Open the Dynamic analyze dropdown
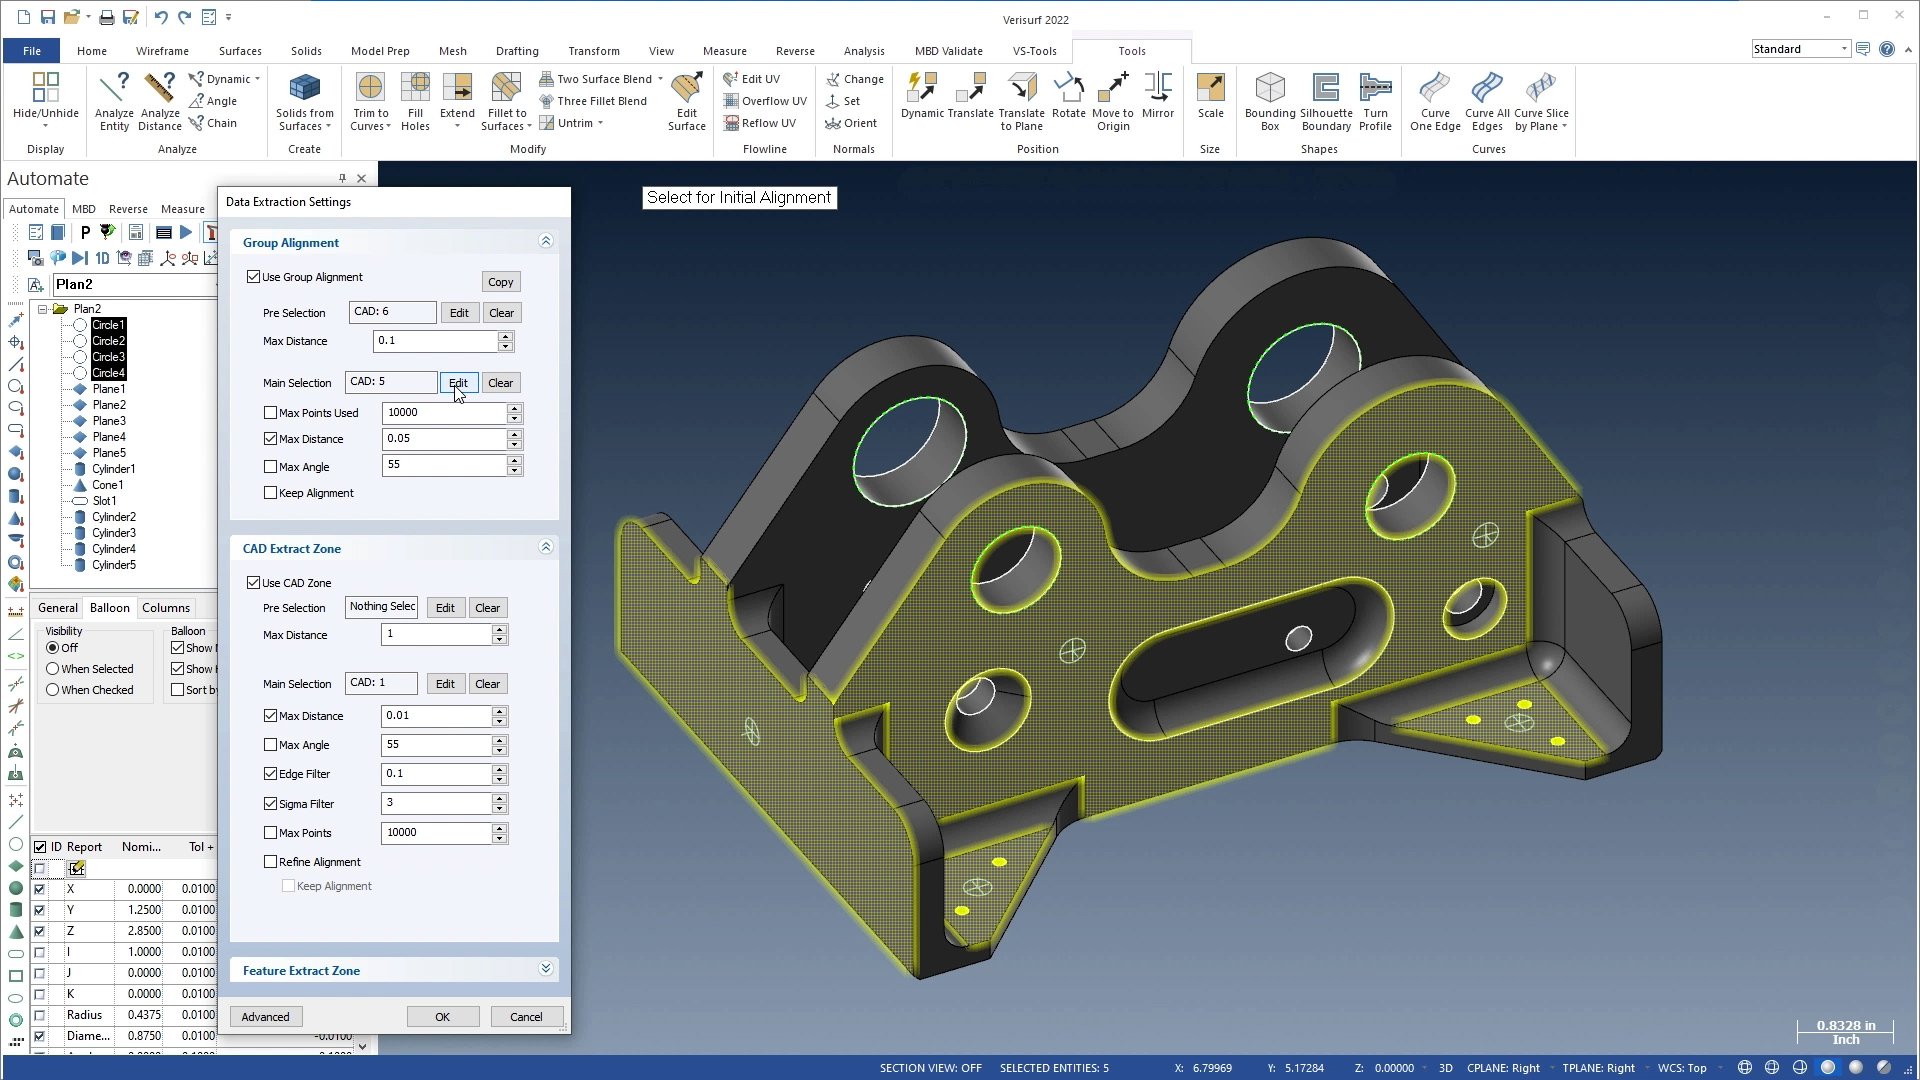The width and height of the screenshot is (1920, 1080). coord(257,79)
